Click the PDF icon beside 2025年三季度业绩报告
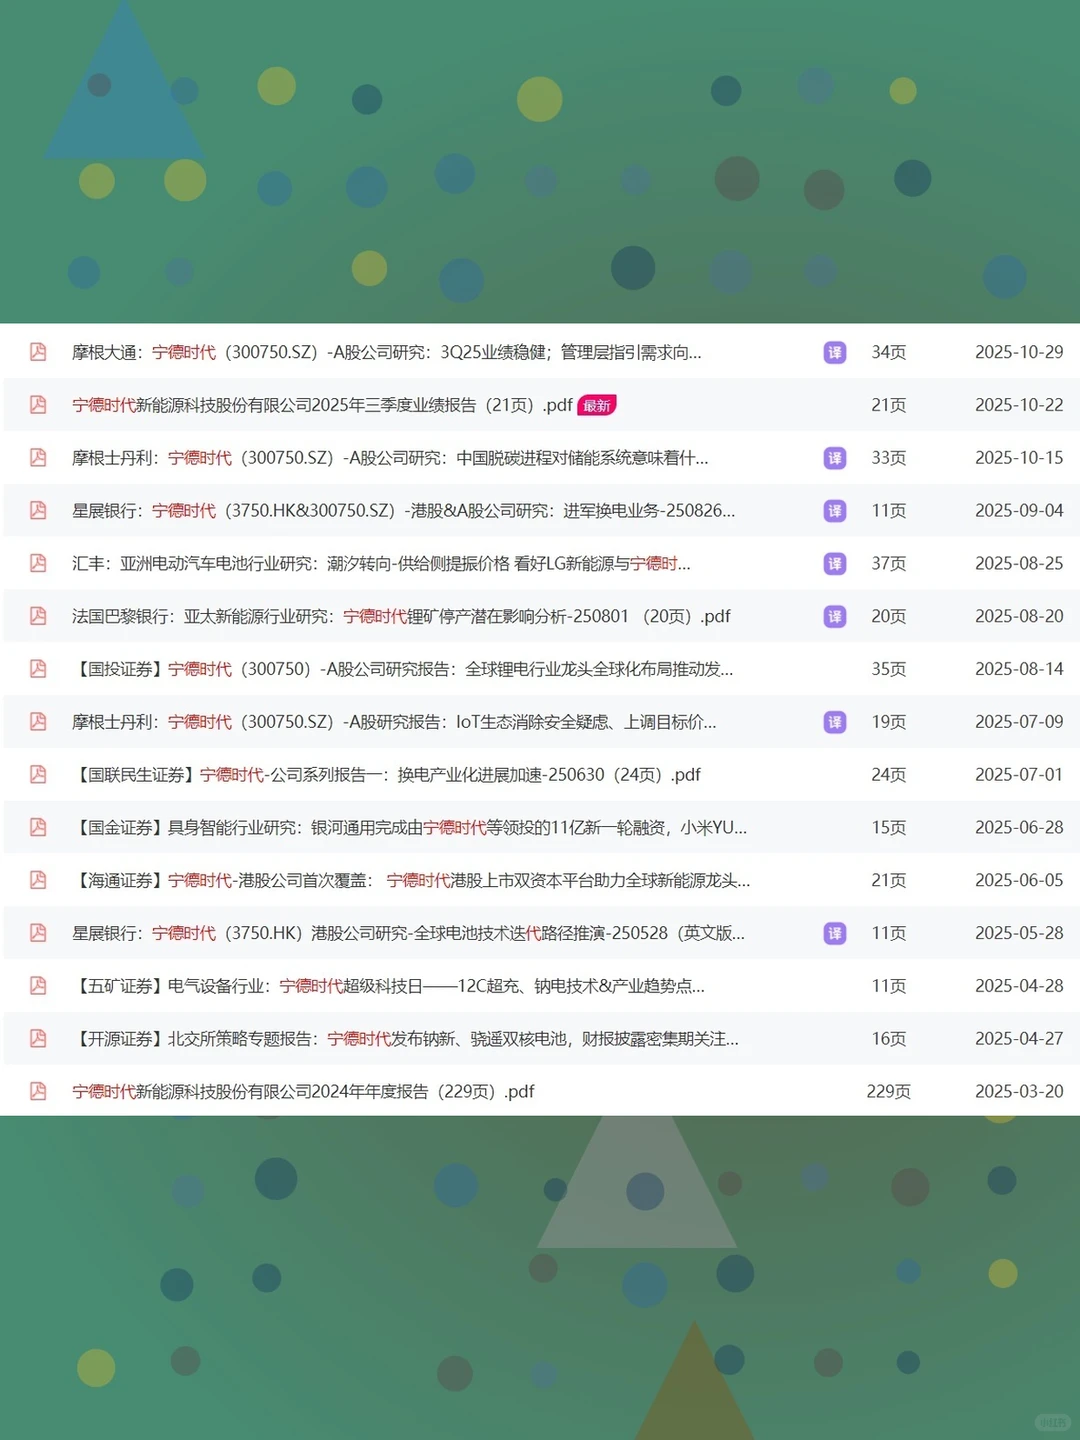 37,405
